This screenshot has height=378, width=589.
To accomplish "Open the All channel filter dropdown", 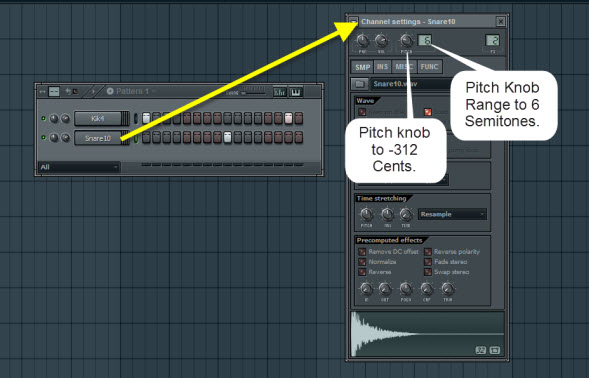I will coord(79,167).
